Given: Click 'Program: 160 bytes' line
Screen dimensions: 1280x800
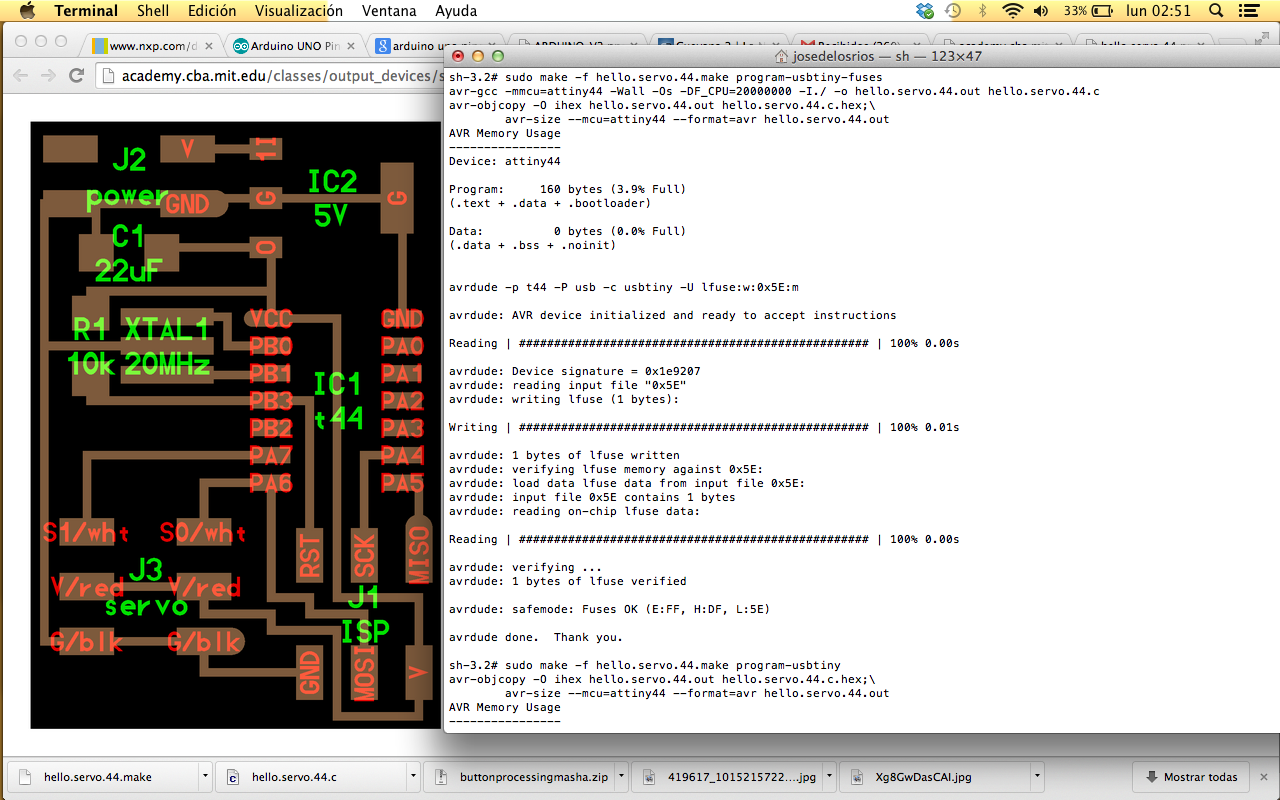Looking at the screenshot, I should pyautogui.click(x=568, y=189).
